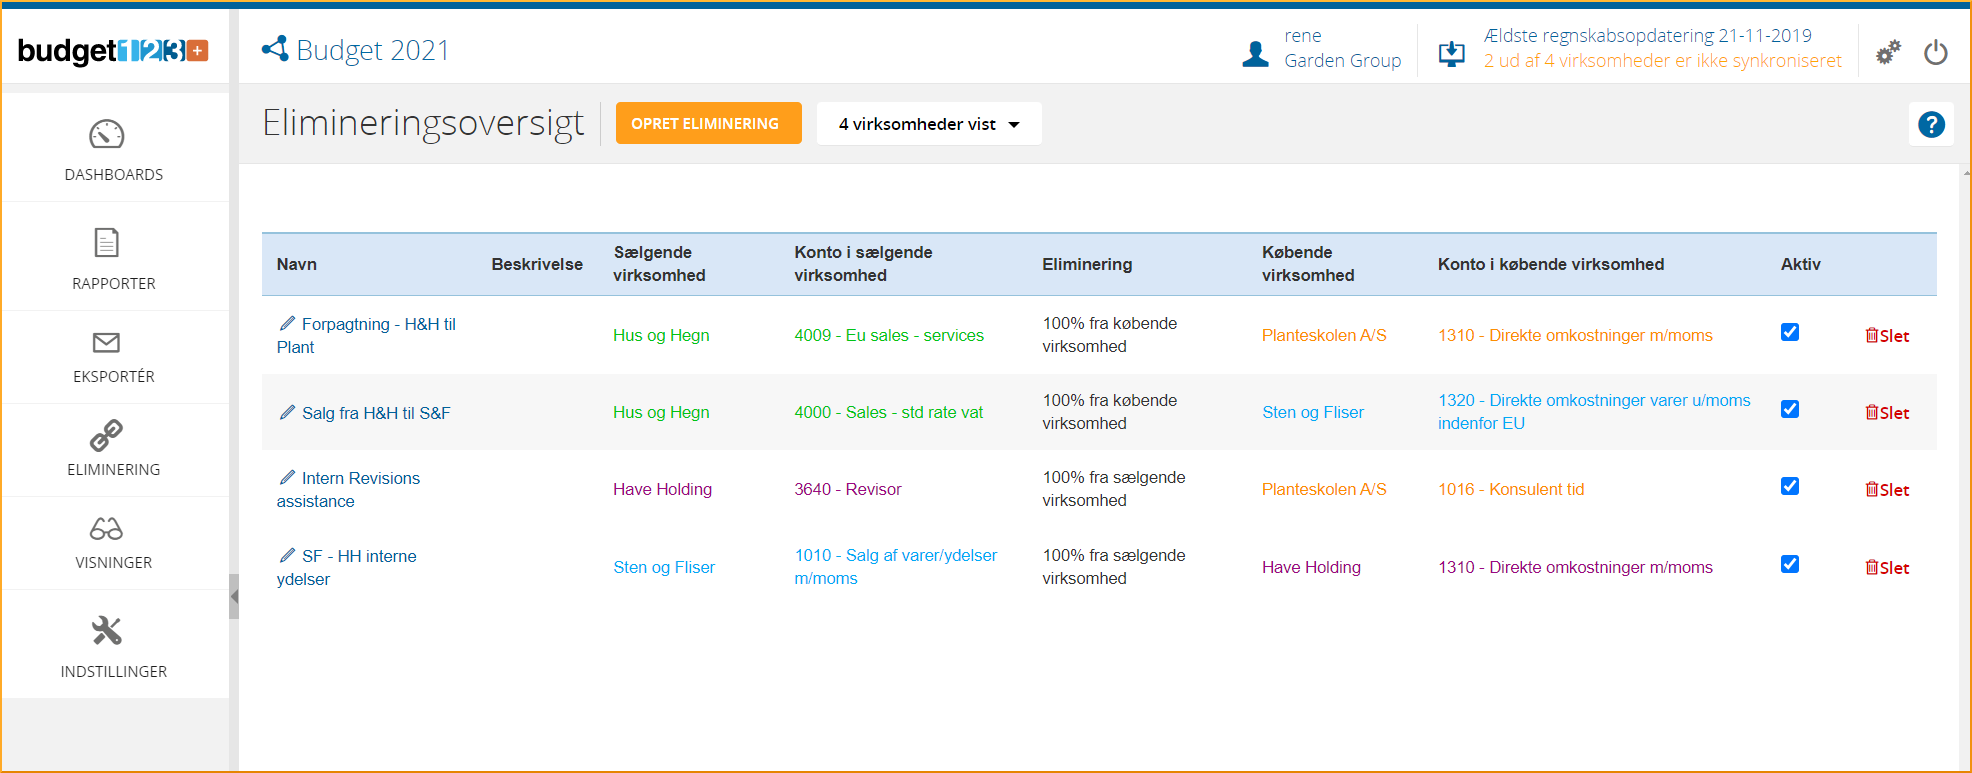
Task: Click the blue help question mark icon
Action: [x=1931, y=124]
